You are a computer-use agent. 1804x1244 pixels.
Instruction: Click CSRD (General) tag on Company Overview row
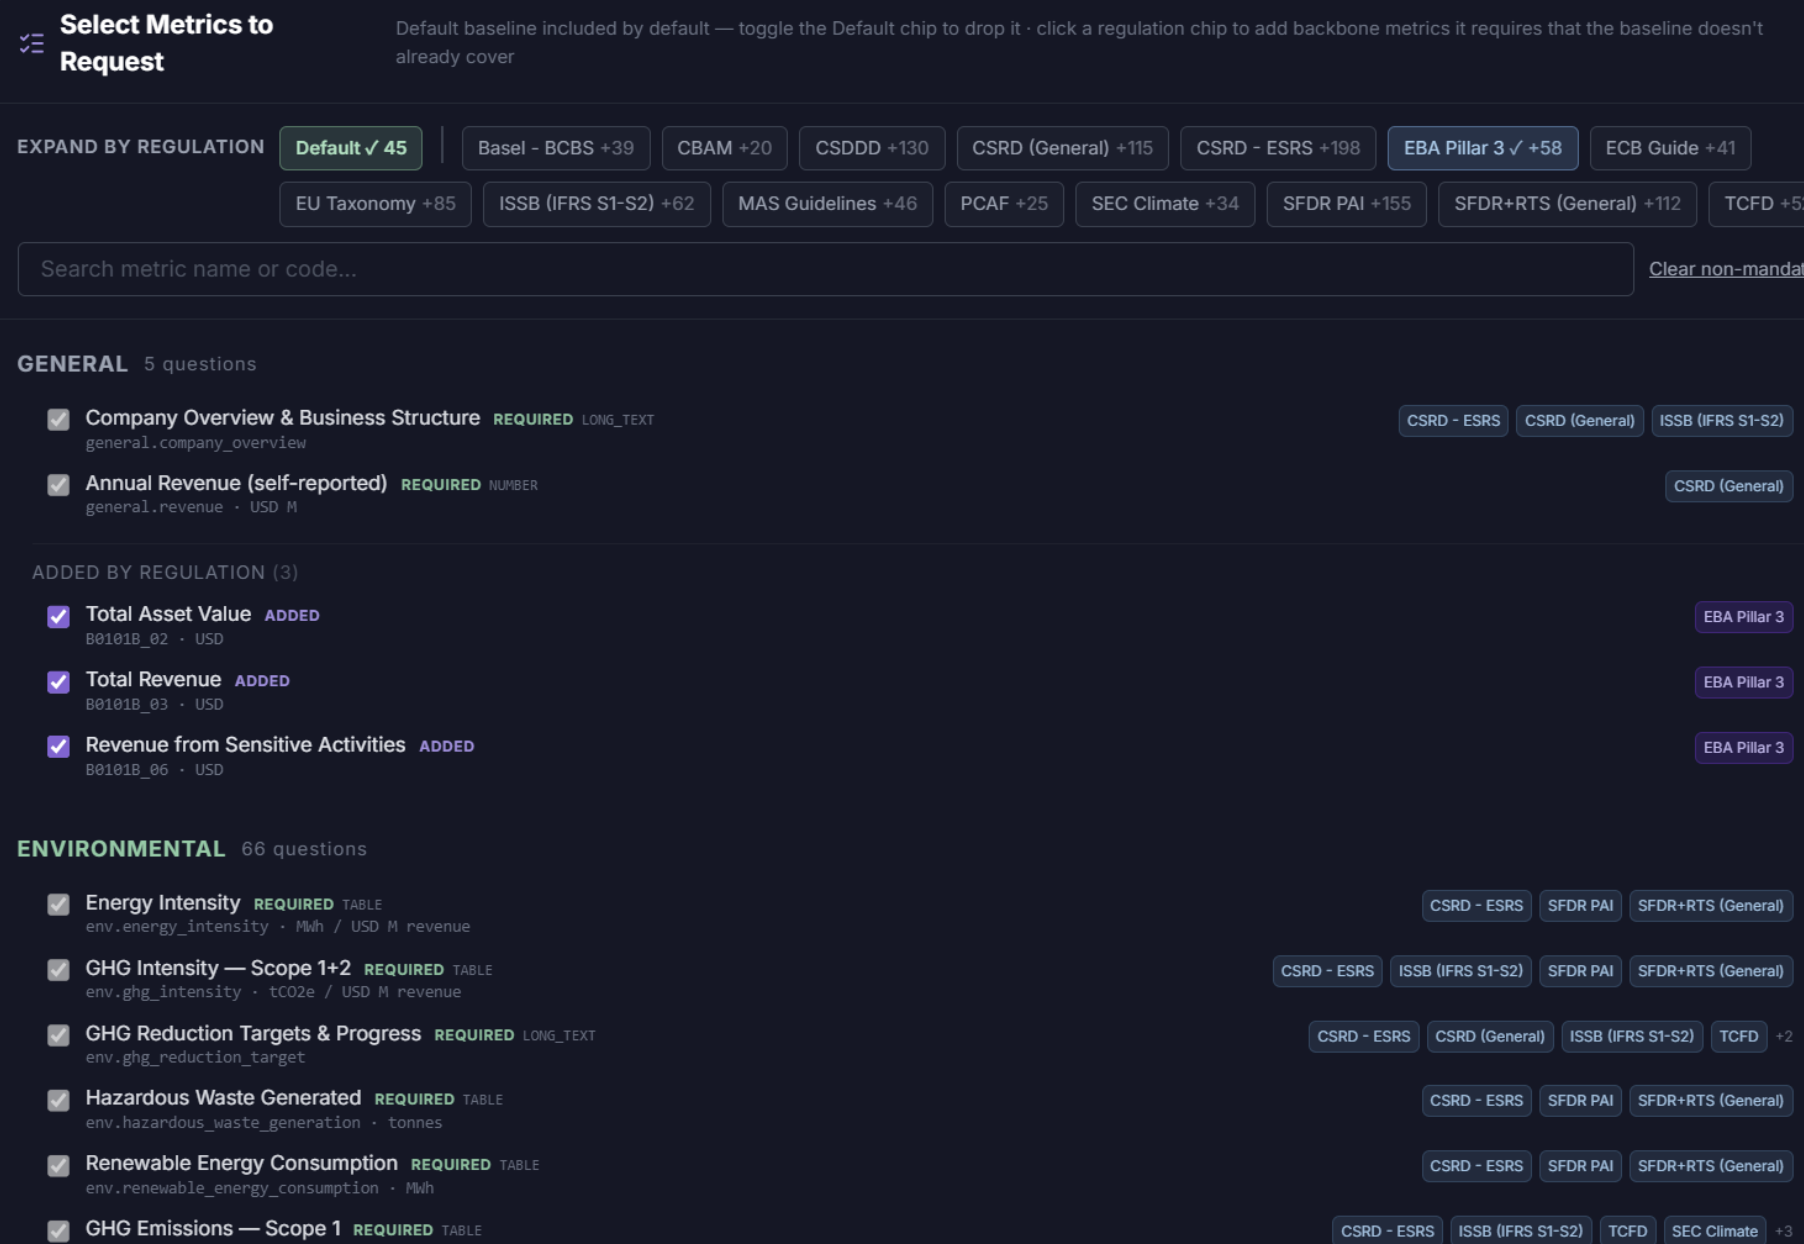pyautogui.click(x=1579, y=421)
